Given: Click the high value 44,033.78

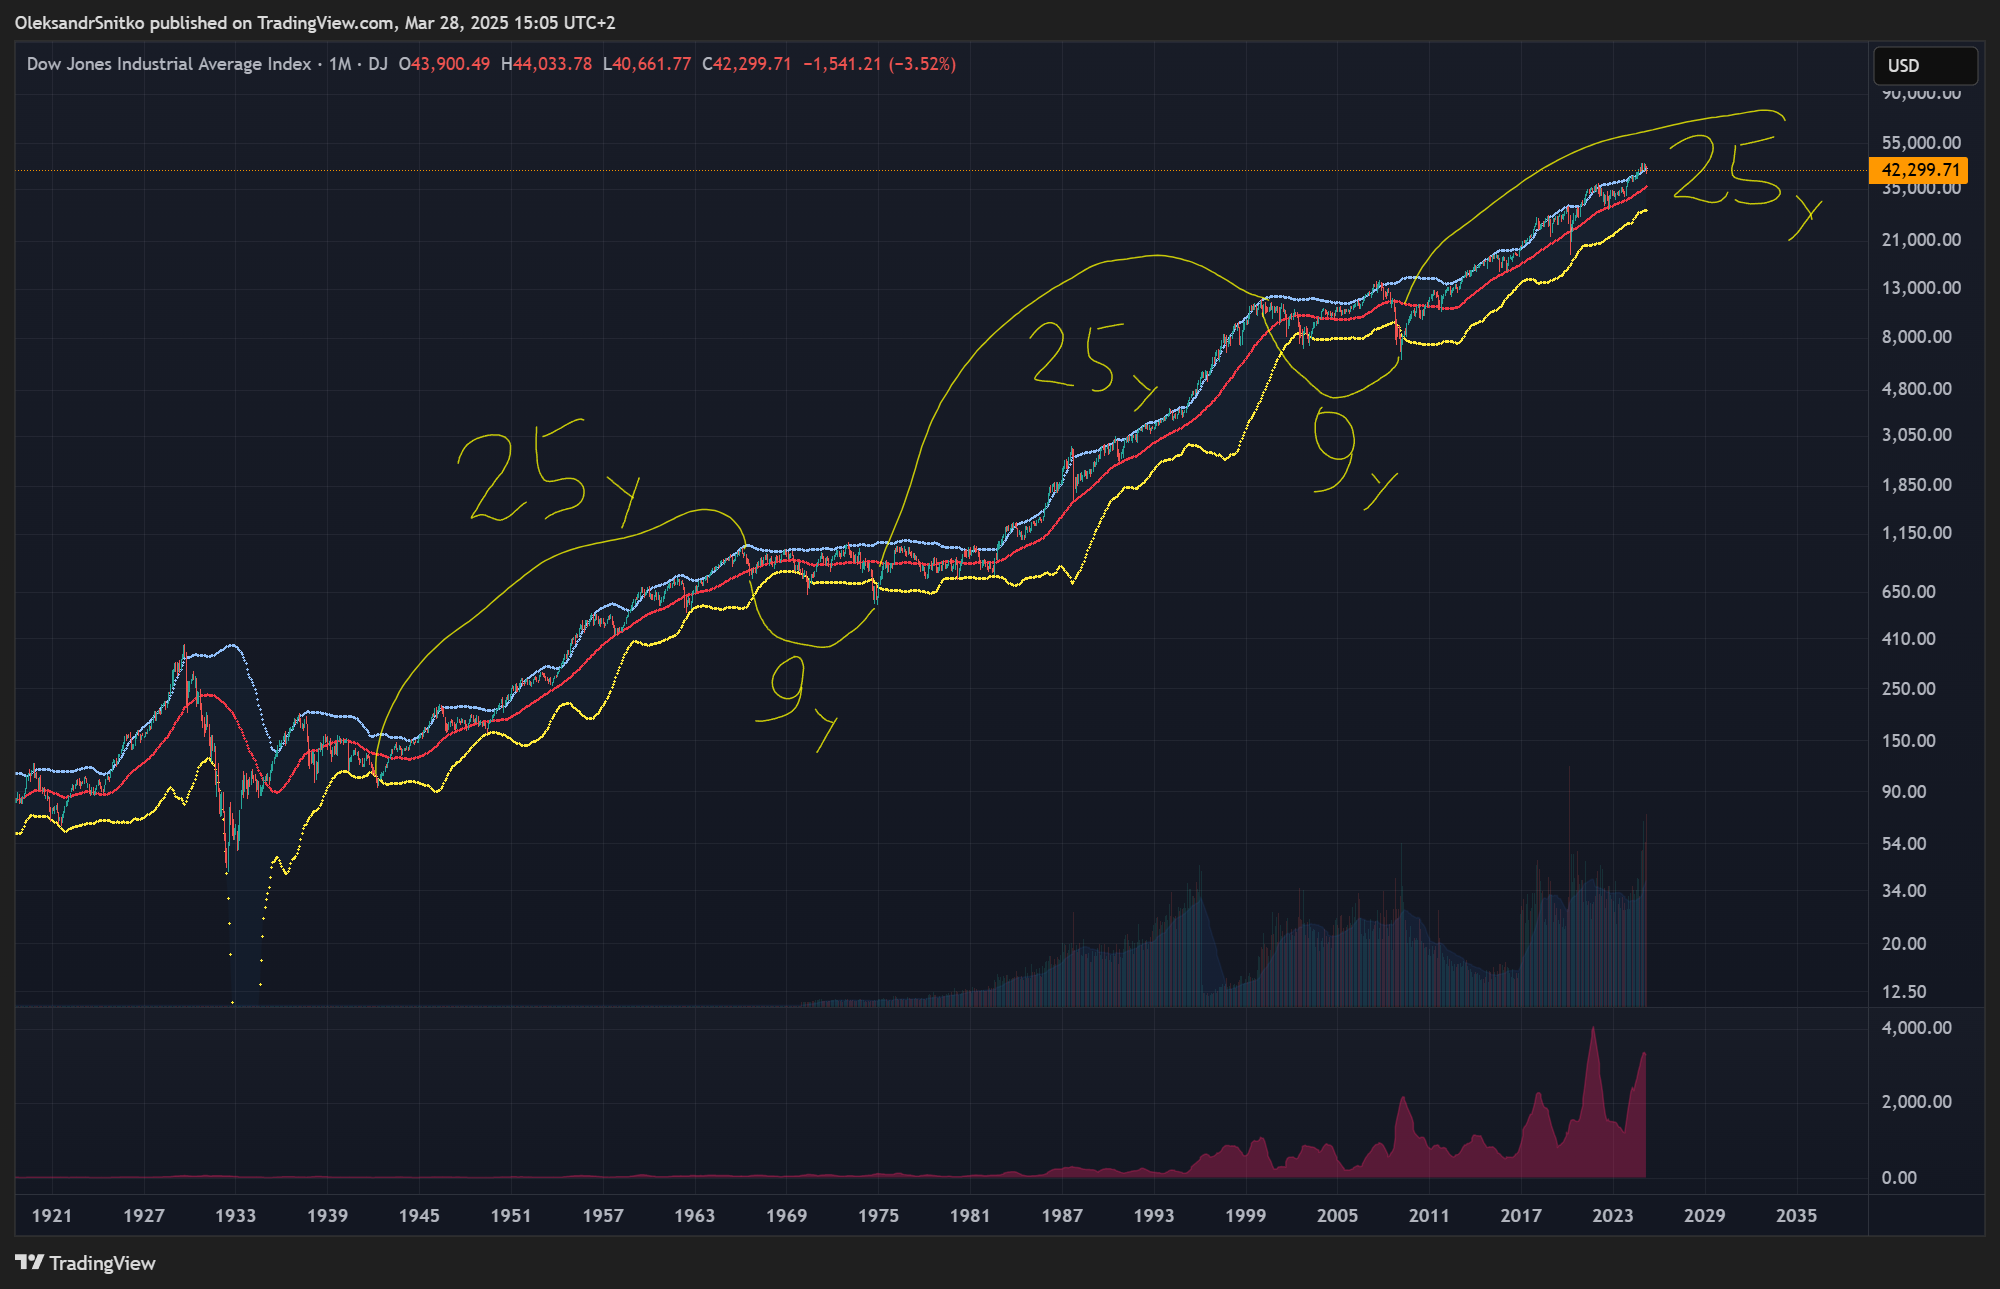Looking at the screenshot, I should [x=553, y=64].
